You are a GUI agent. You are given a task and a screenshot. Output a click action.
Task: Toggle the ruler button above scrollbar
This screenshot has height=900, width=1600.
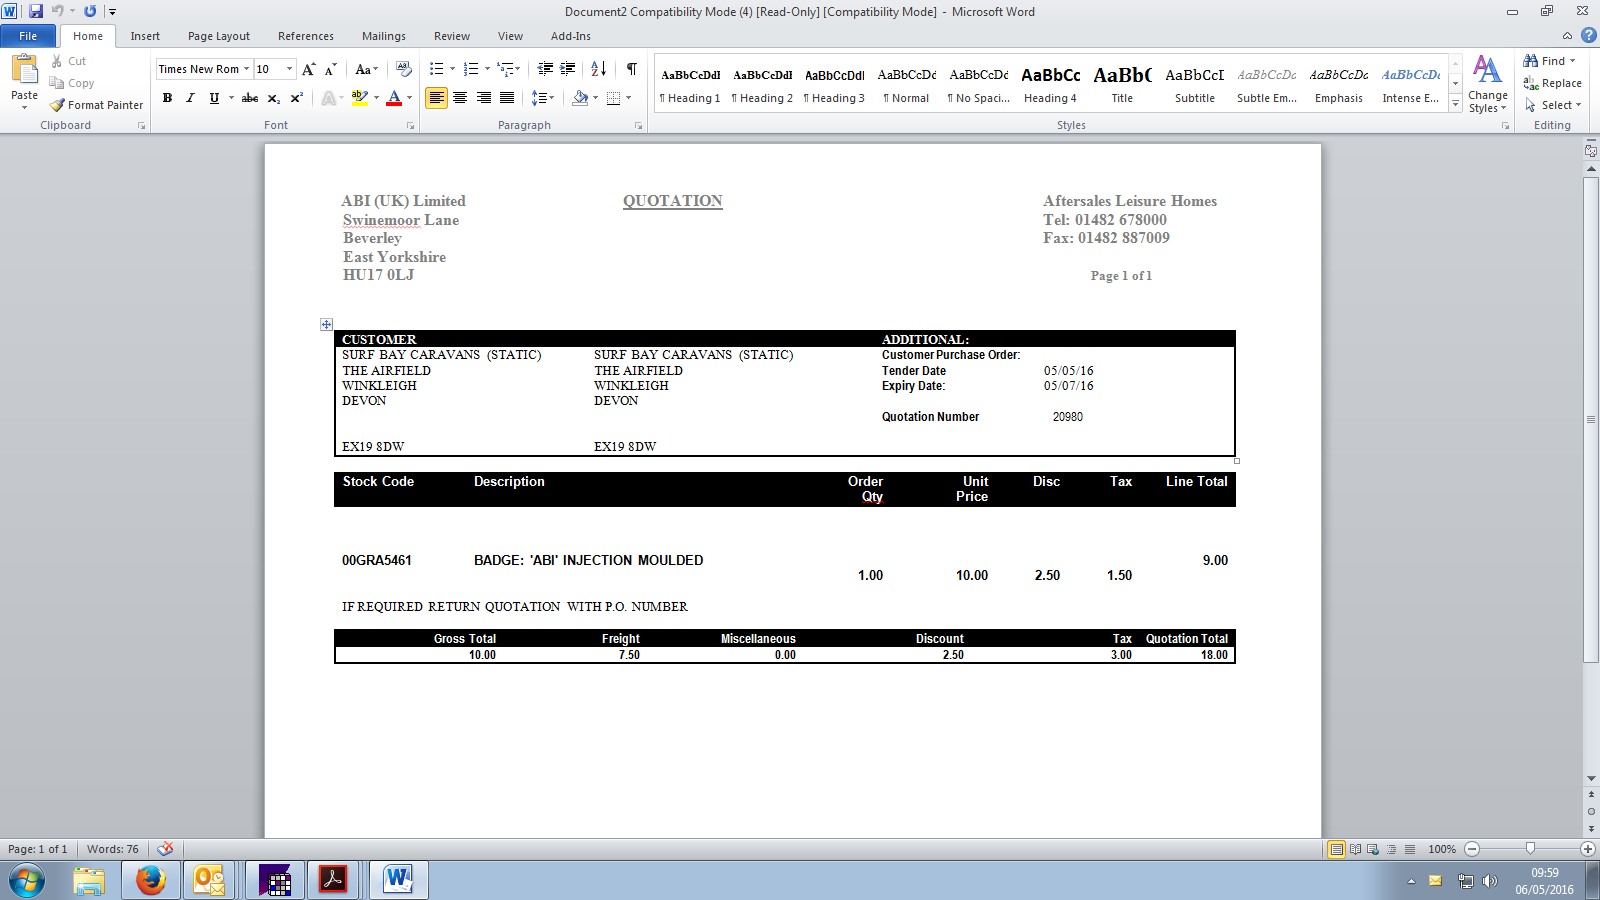pos(1591,151)
